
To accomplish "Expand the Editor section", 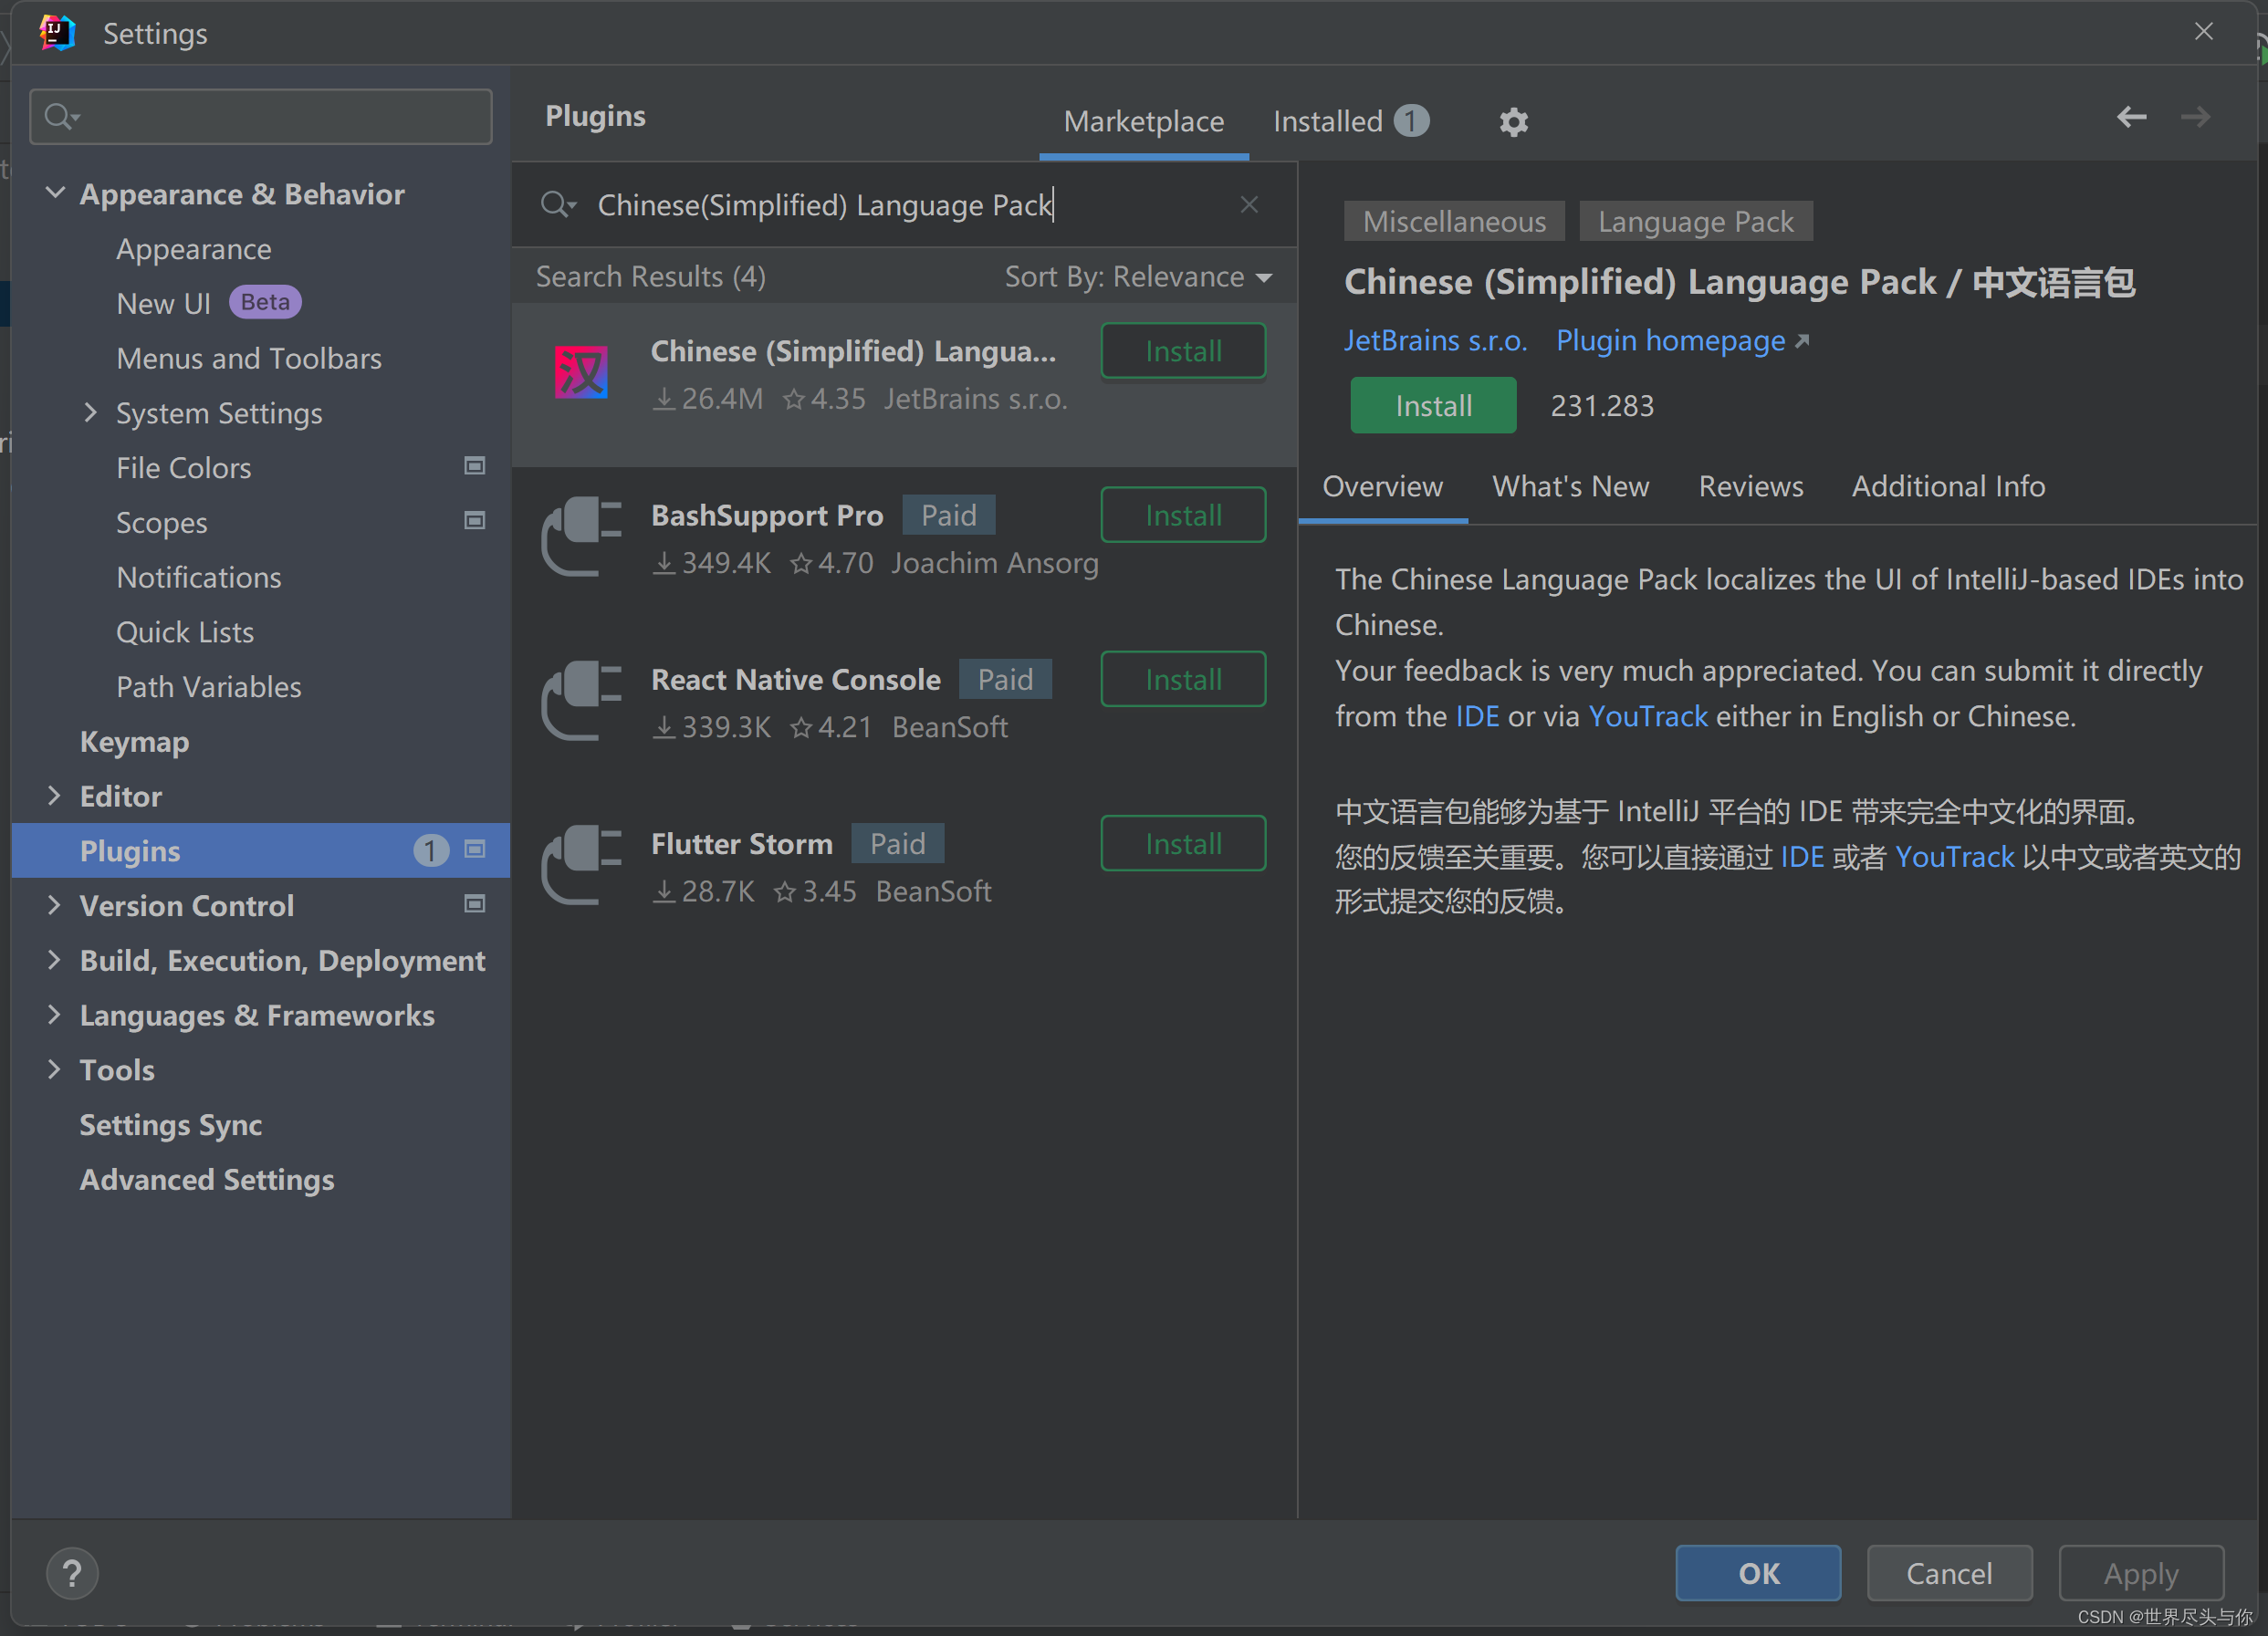I will pyautogui.click(x=55, y=795).
